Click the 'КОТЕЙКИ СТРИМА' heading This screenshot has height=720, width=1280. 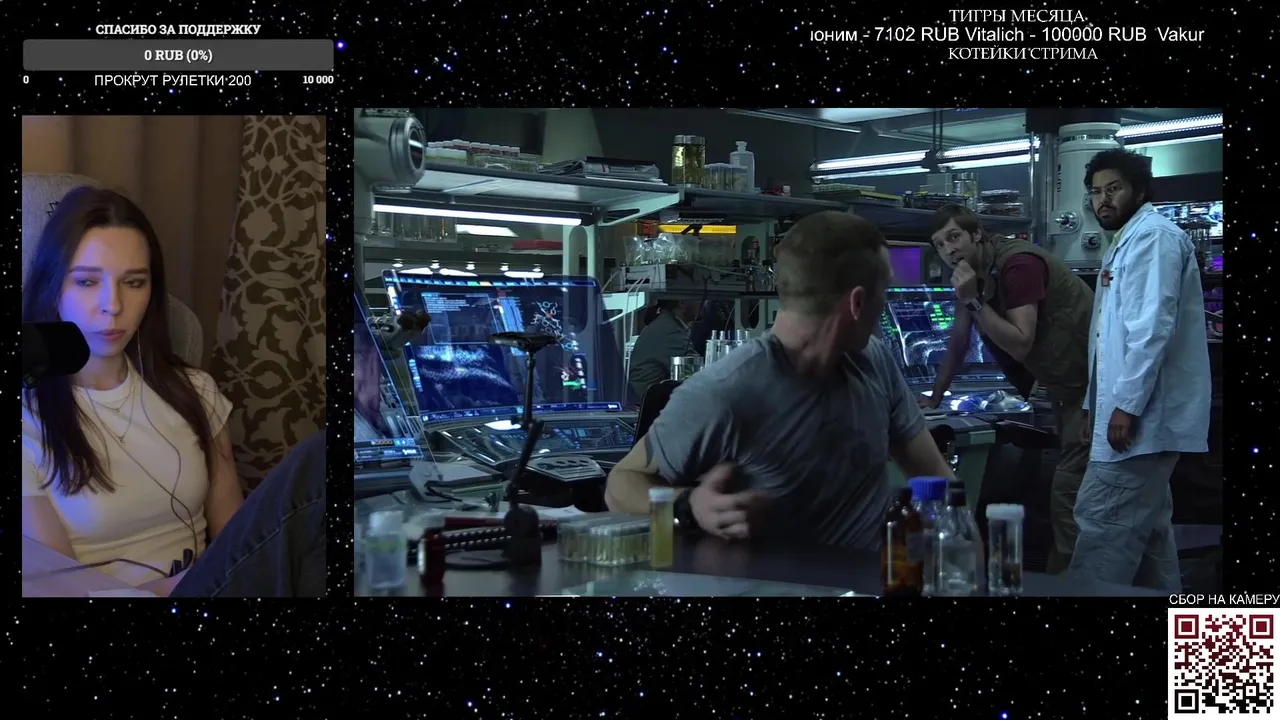[x=1022, y=53]
